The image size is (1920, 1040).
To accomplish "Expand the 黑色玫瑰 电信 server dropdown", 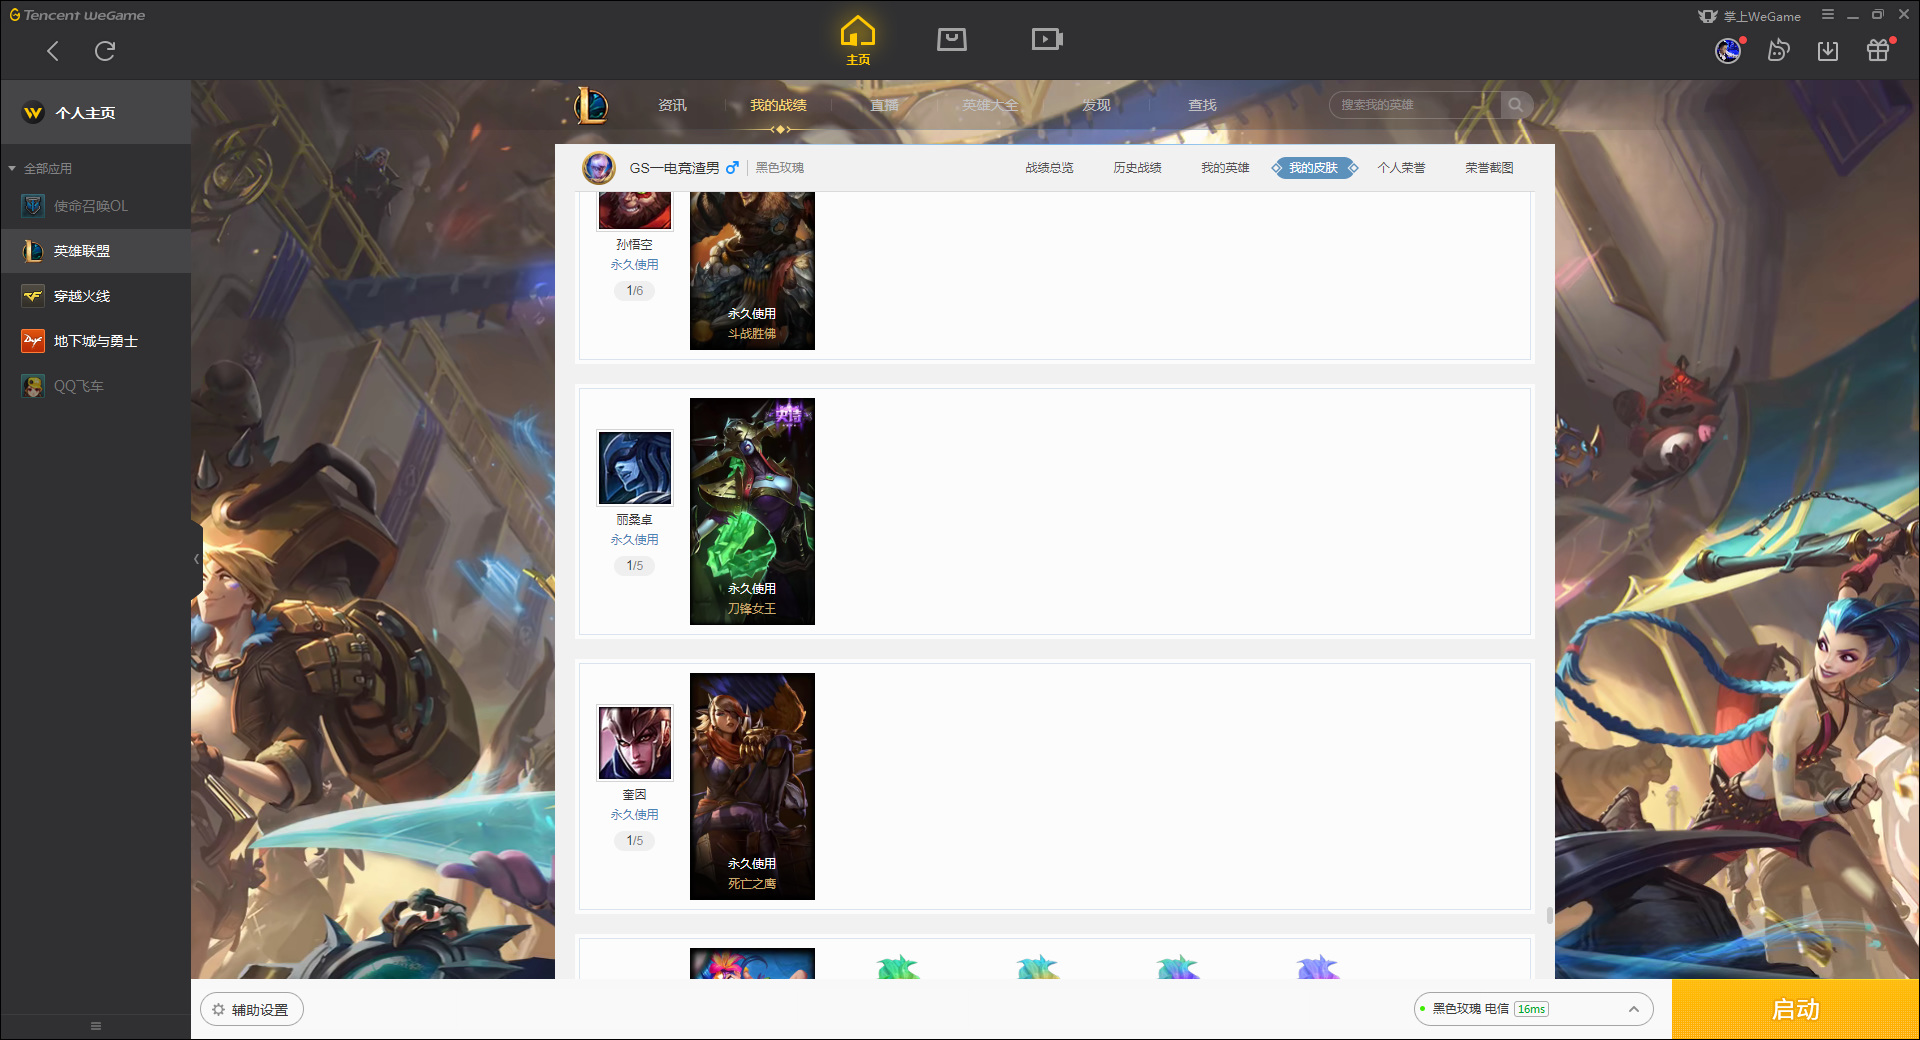I will [x=1533, y=1009].
